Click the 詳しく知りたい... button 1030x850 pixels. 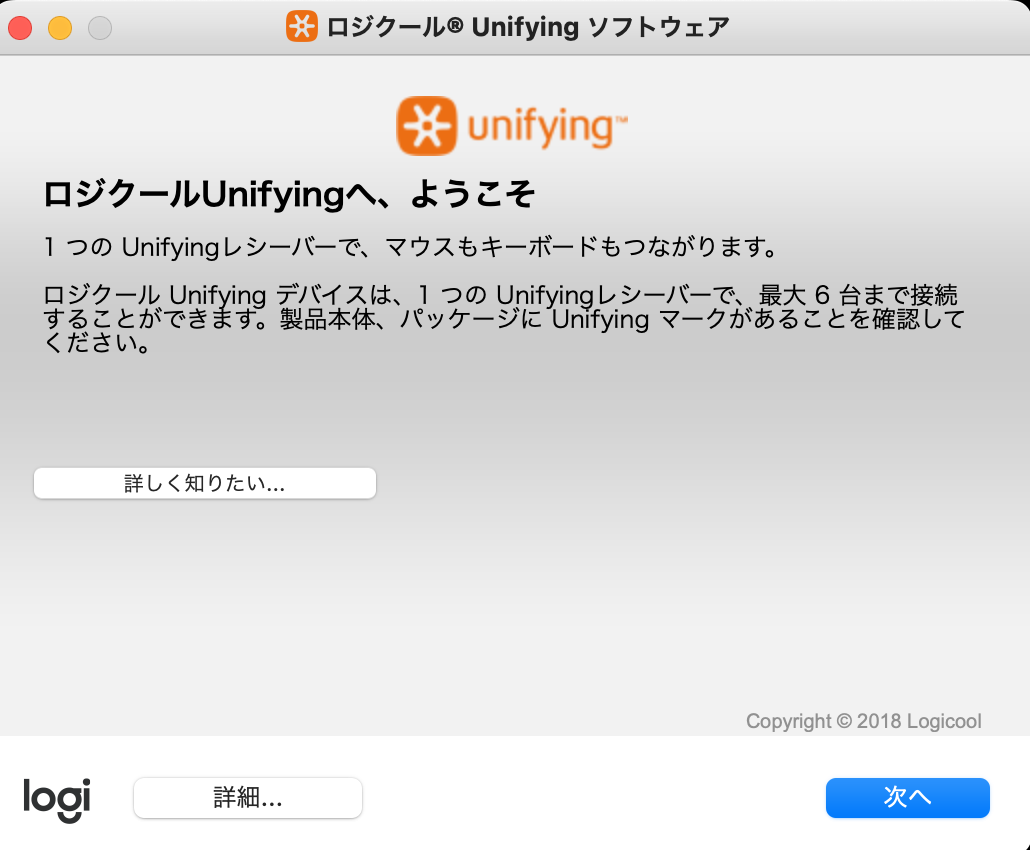click(205, 483)
